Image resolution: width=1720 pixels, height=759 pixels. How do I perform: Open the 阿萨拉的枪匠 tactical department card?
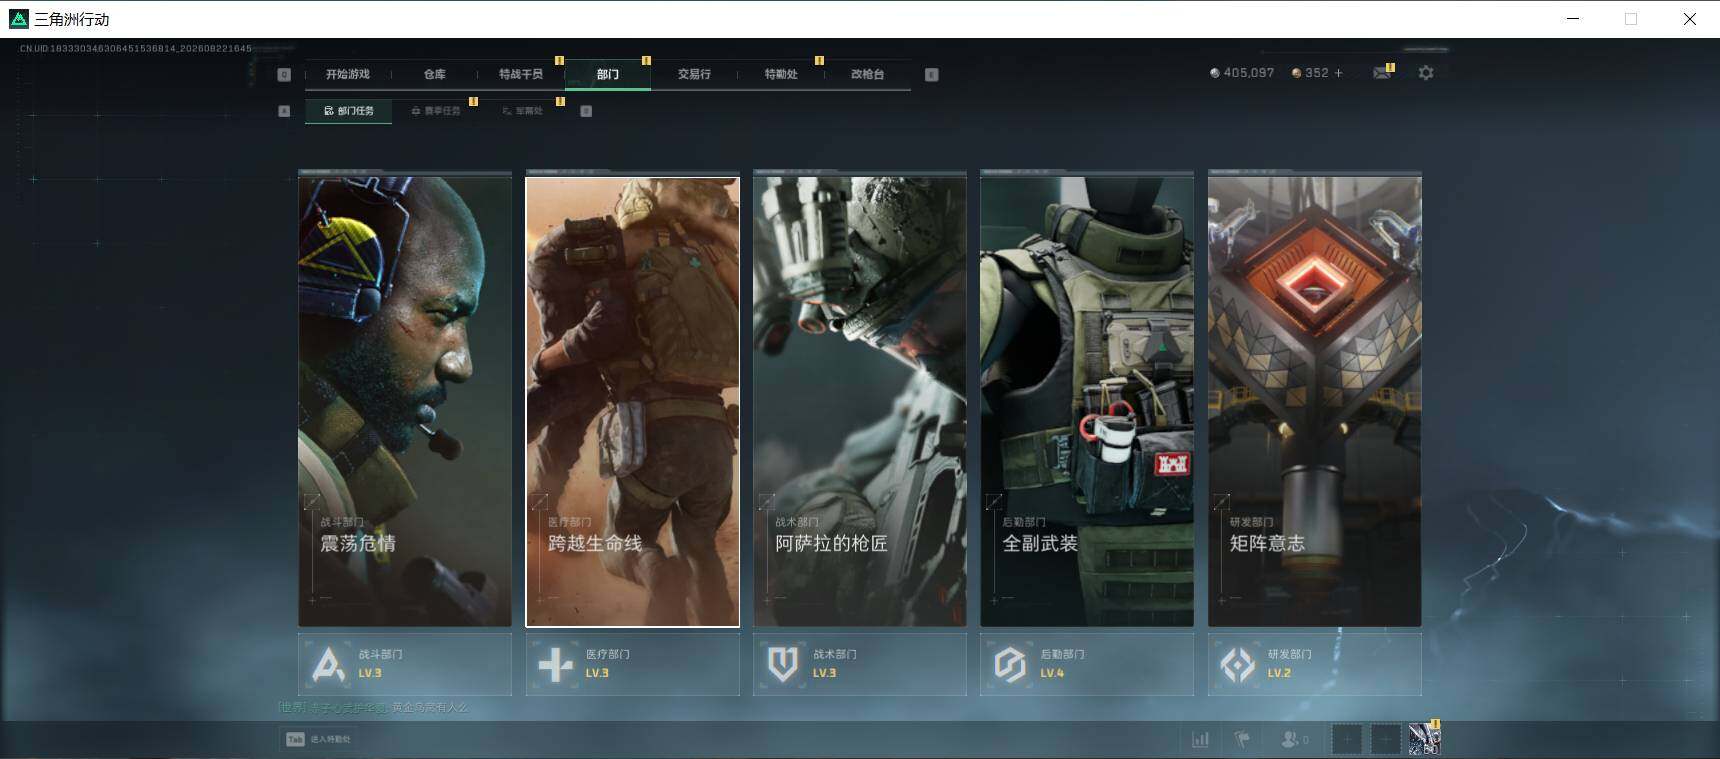coord(860,402)
